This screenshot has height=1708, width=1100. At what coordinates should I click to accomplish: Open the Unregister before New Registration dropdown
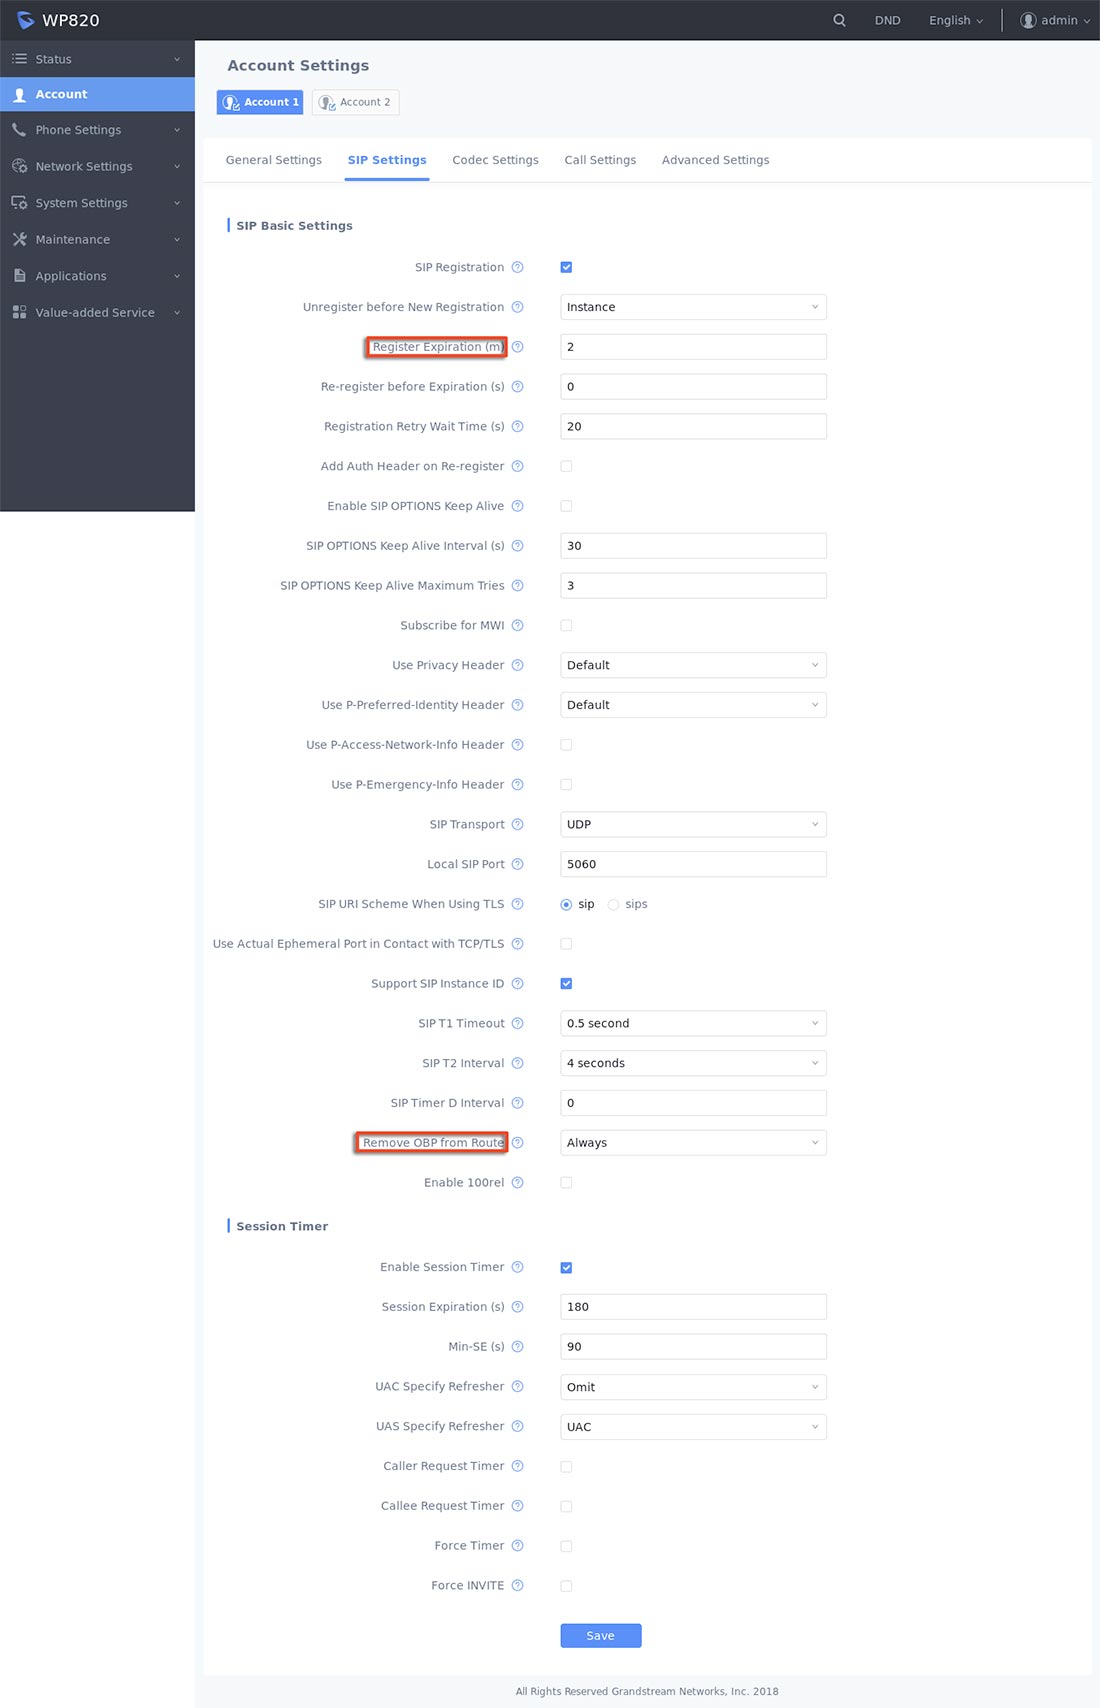693,307
